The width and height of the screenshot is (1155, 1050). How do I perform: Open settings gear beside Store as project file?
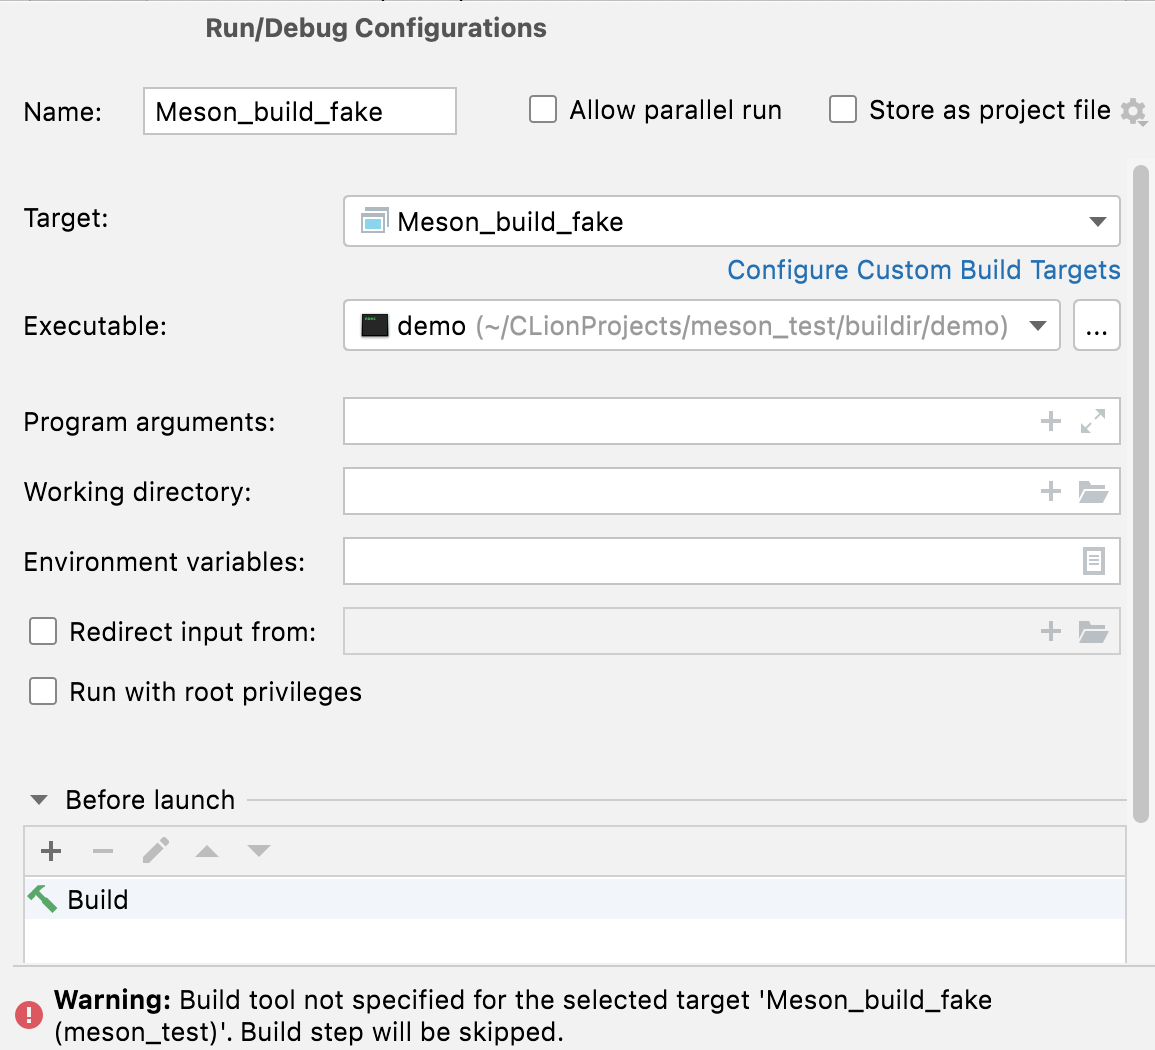click(1133, 111)
